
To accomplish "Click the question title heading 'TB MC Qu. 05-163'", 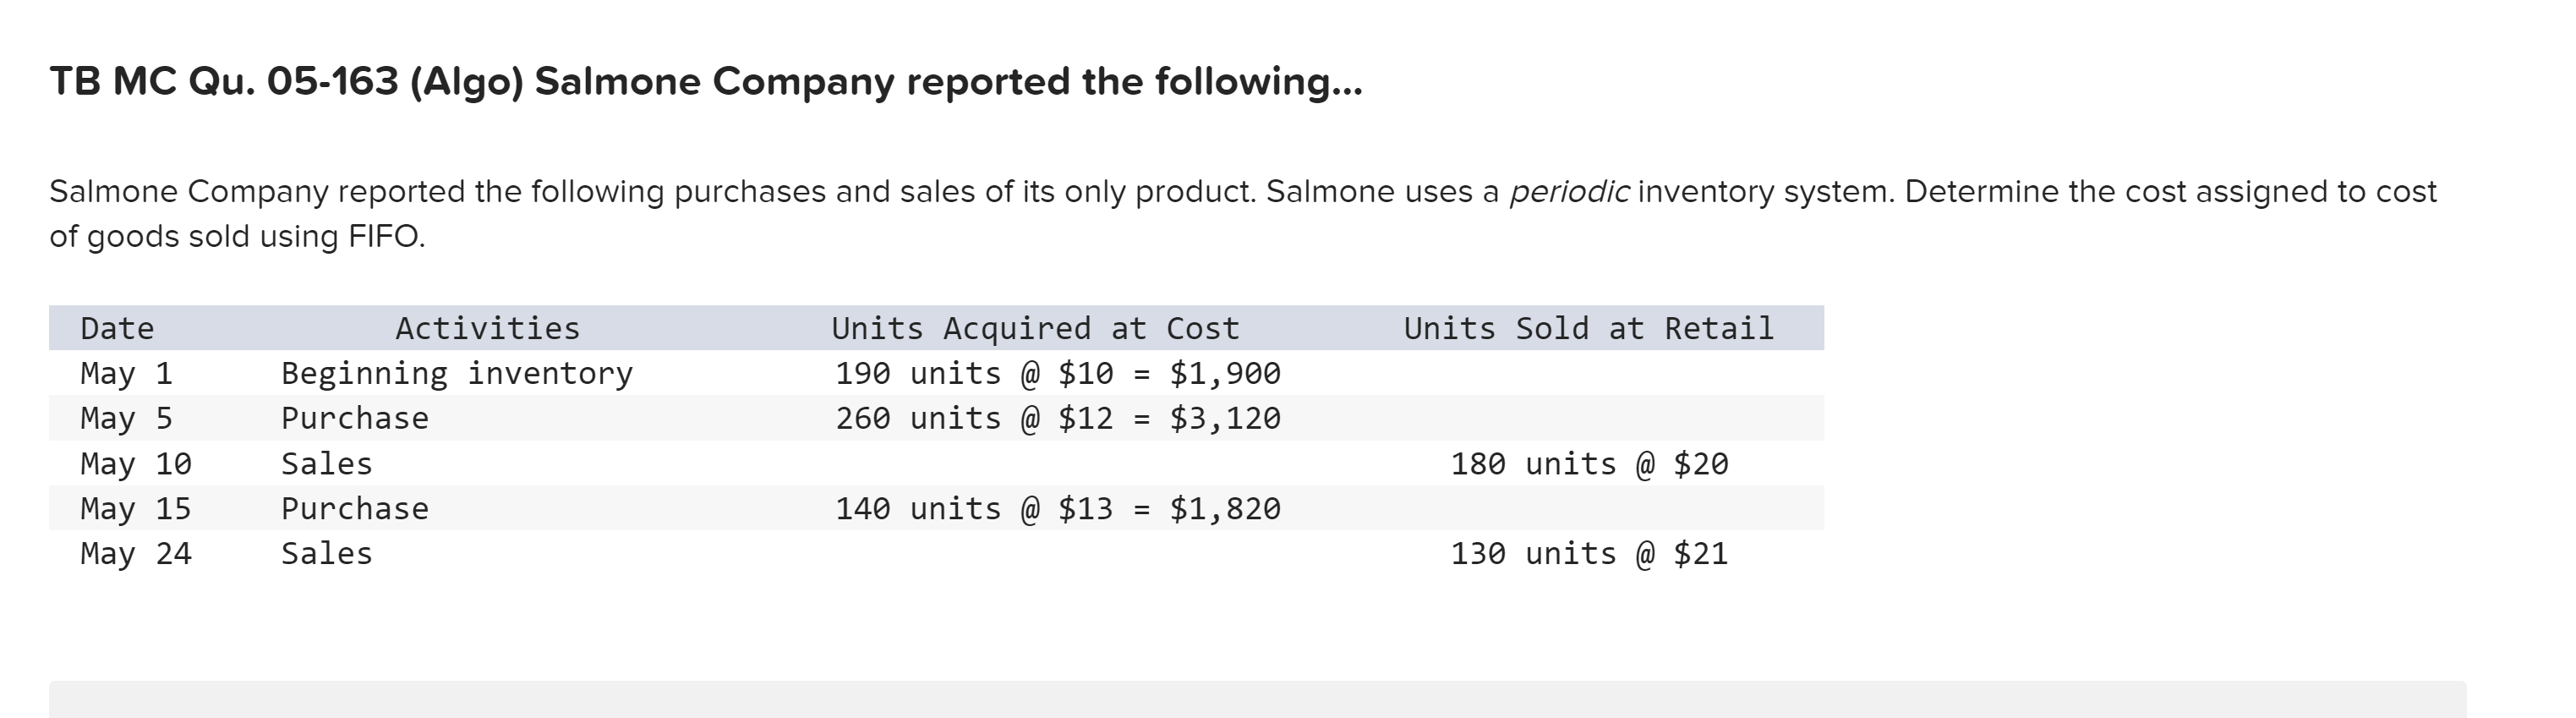I will click(704, 82).
